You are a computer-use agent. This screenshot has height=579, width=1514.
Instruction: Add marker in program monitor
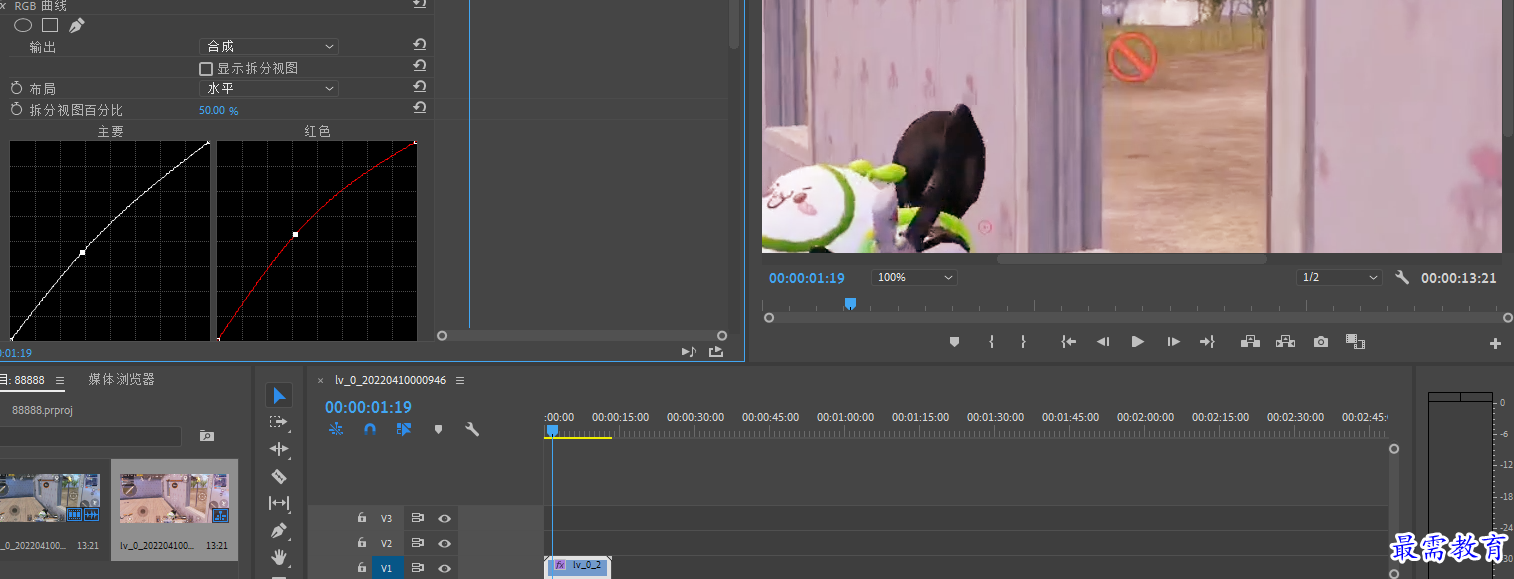click(954, 342)
